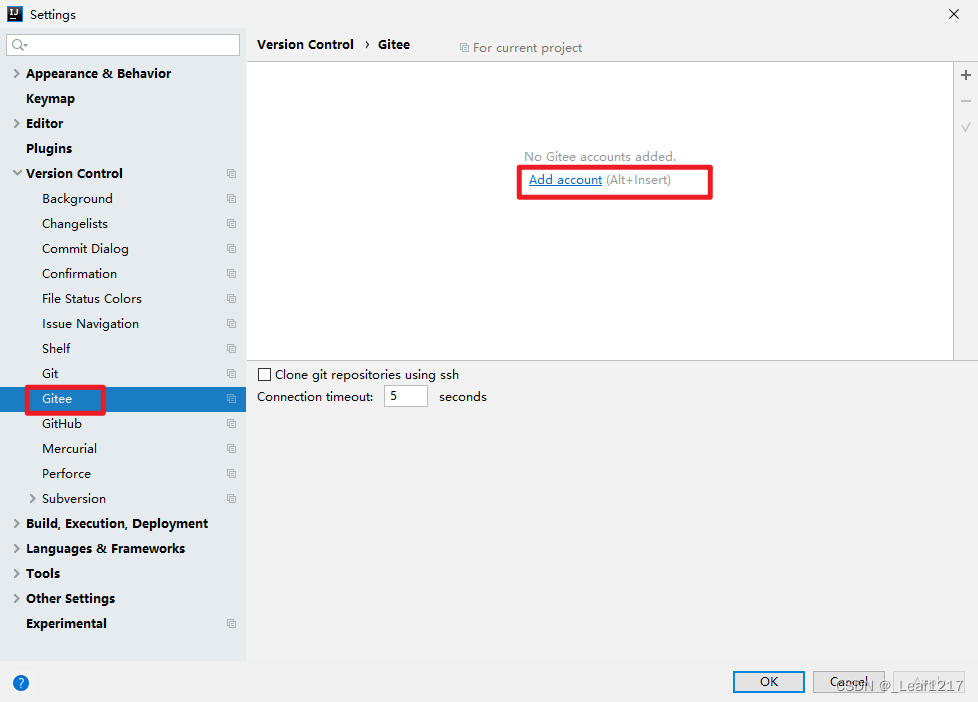Open help with the question mark icon
Image resolution: width=978 pixels, height=702 pixels.
pyautogui.click(x=21, y=683)
